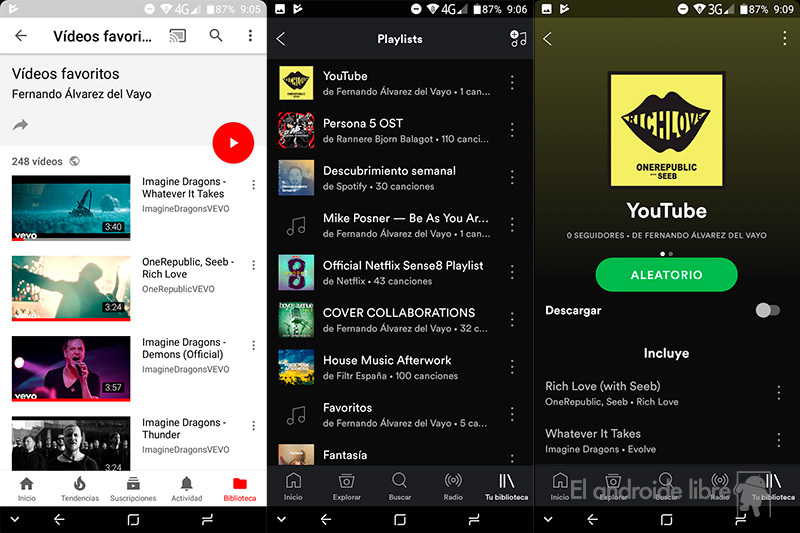
Task: Open YouTube header overflow menu
Action: point(250,35)
